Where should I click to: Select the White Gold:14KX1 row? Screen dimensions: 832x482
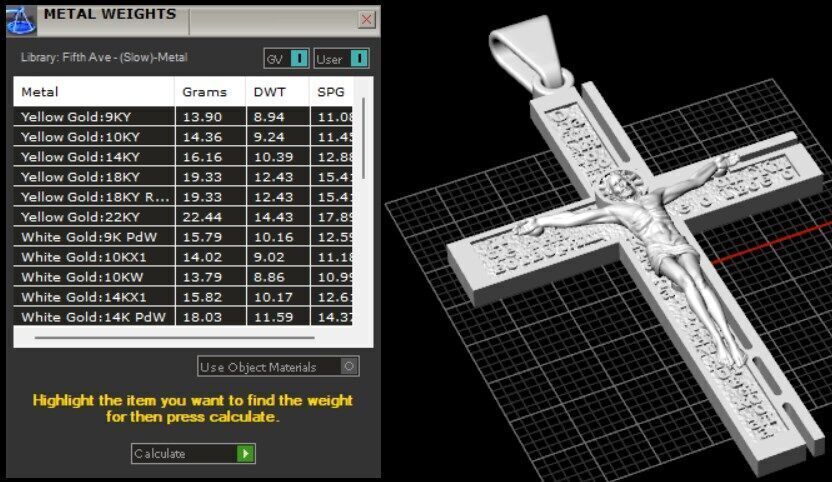pyautogui.click(x=183, y=297)
